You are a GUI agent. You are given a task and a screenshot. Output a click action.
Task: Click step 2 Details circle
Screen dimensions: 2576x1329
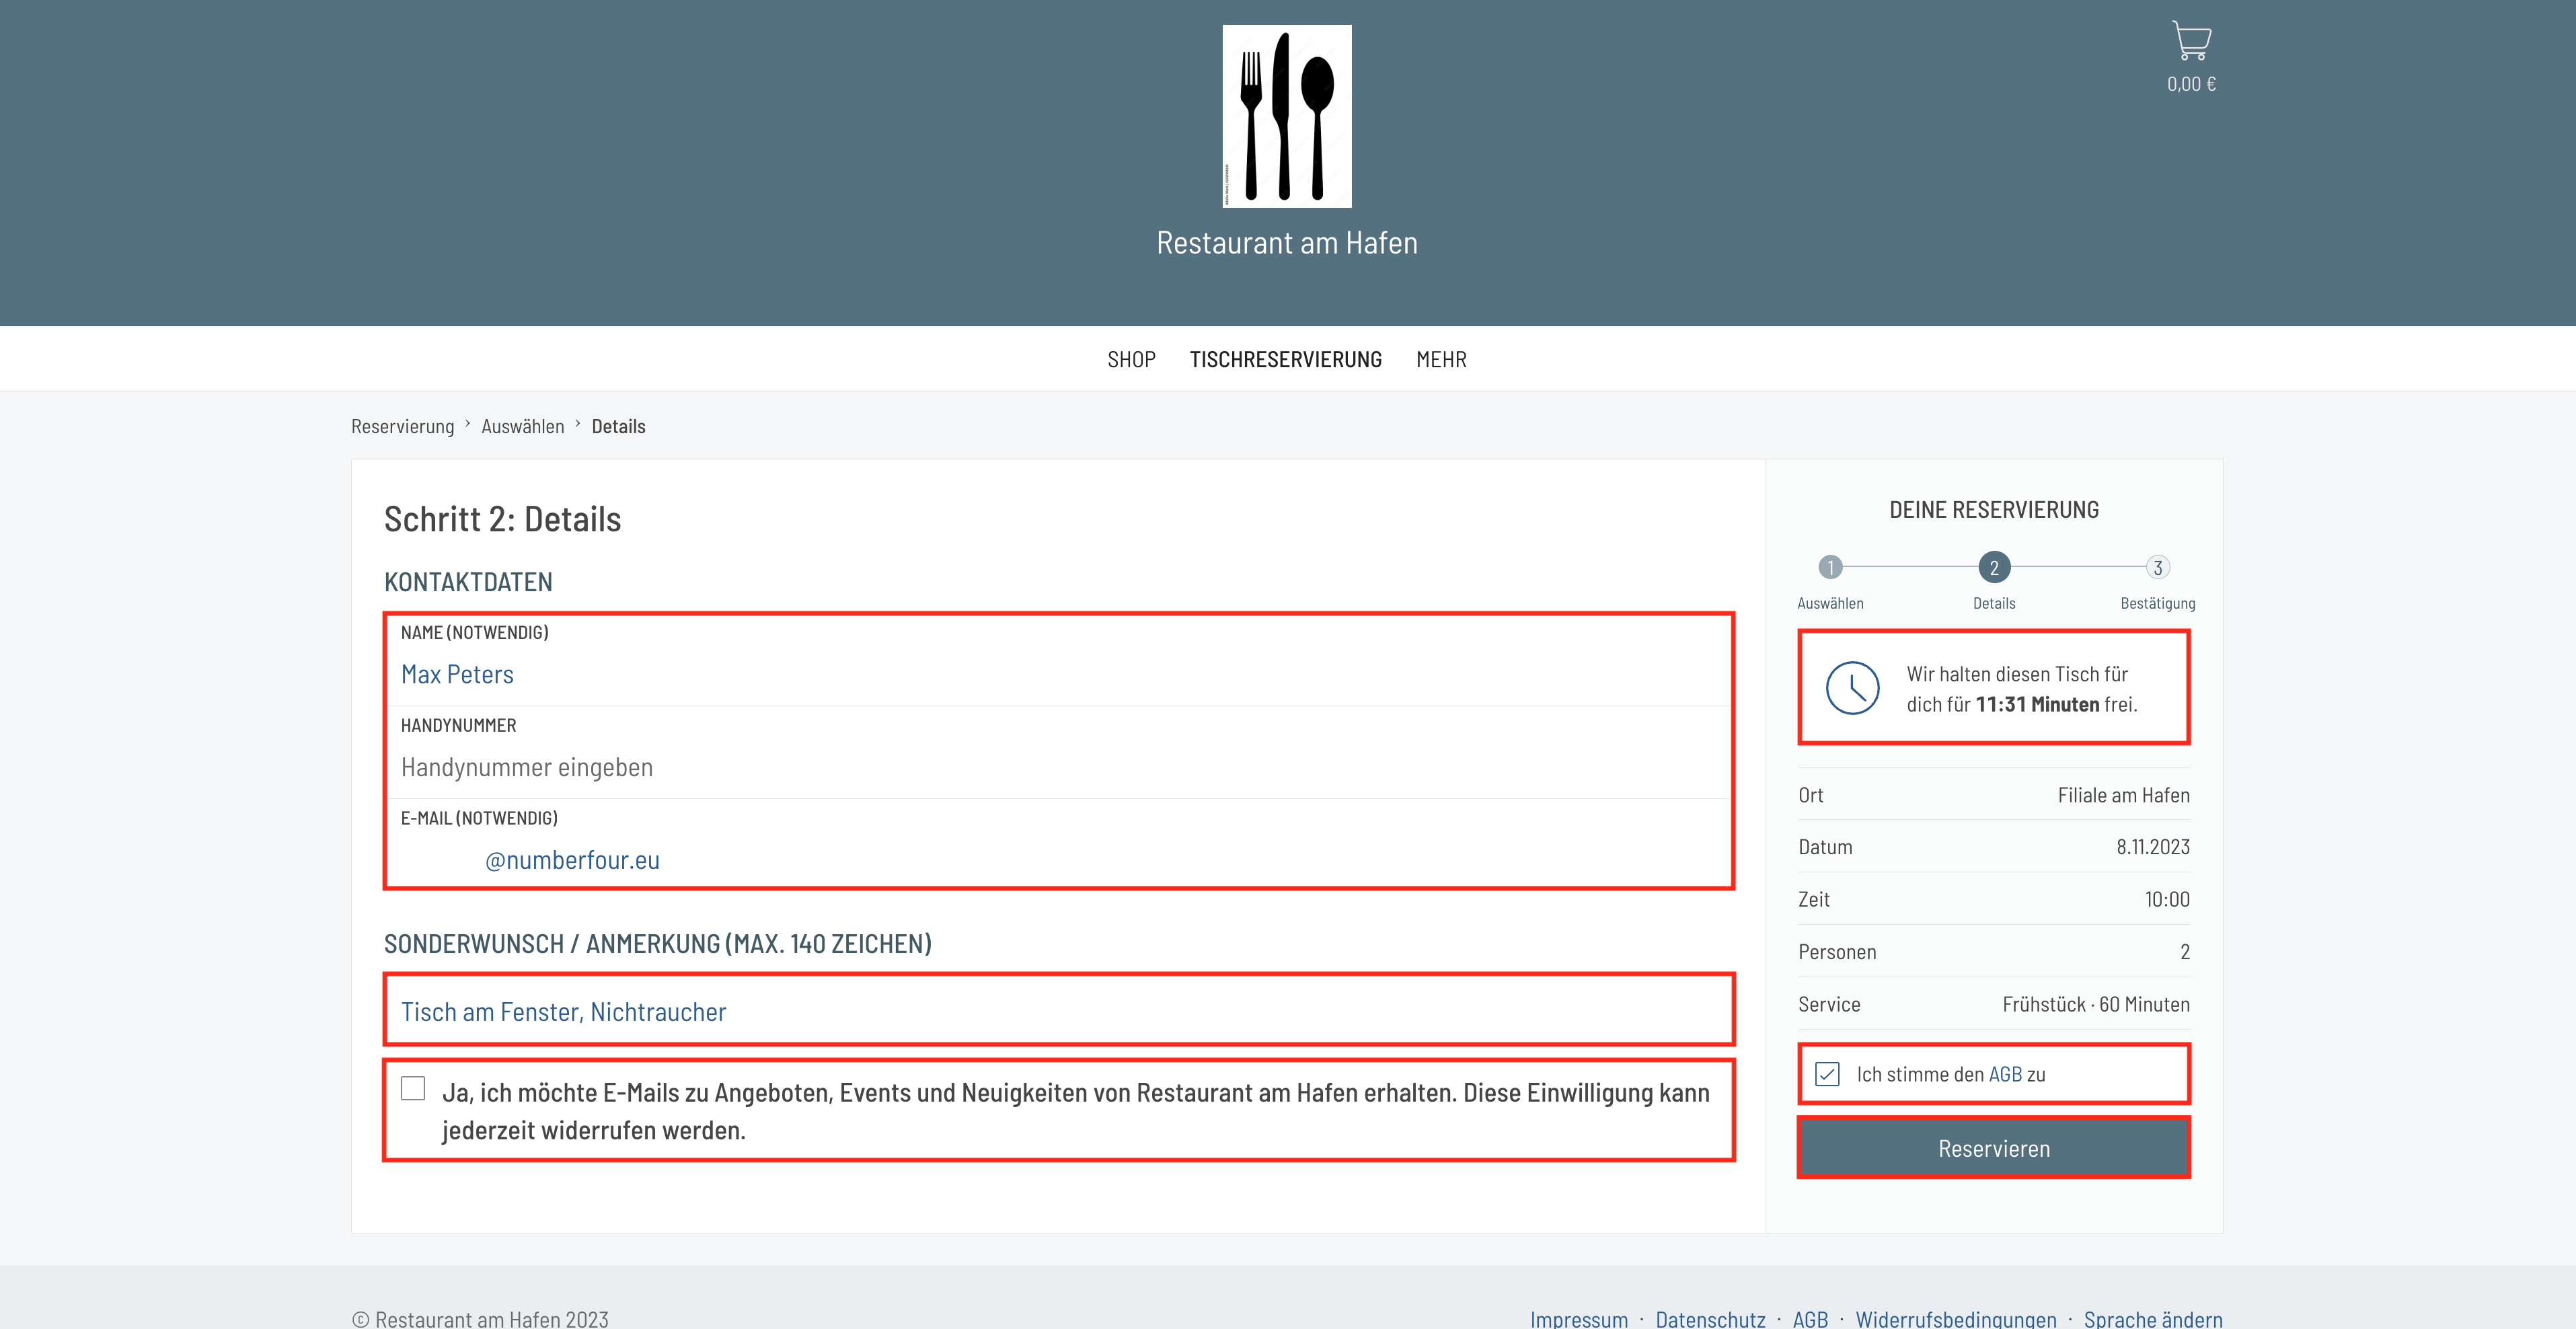[1994, 567]
